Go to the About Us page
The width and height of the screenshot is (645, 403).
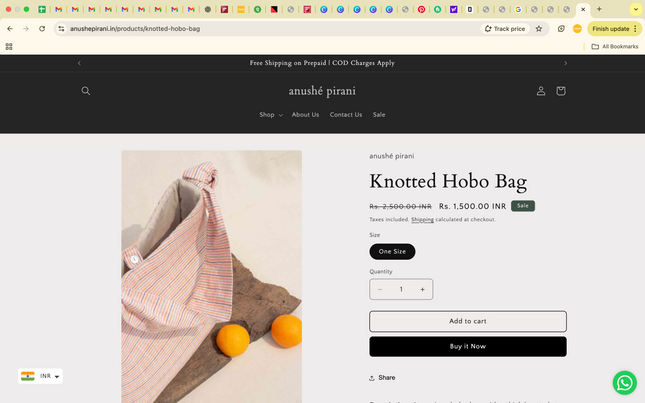pyautogui.click(x=305, y=115)
